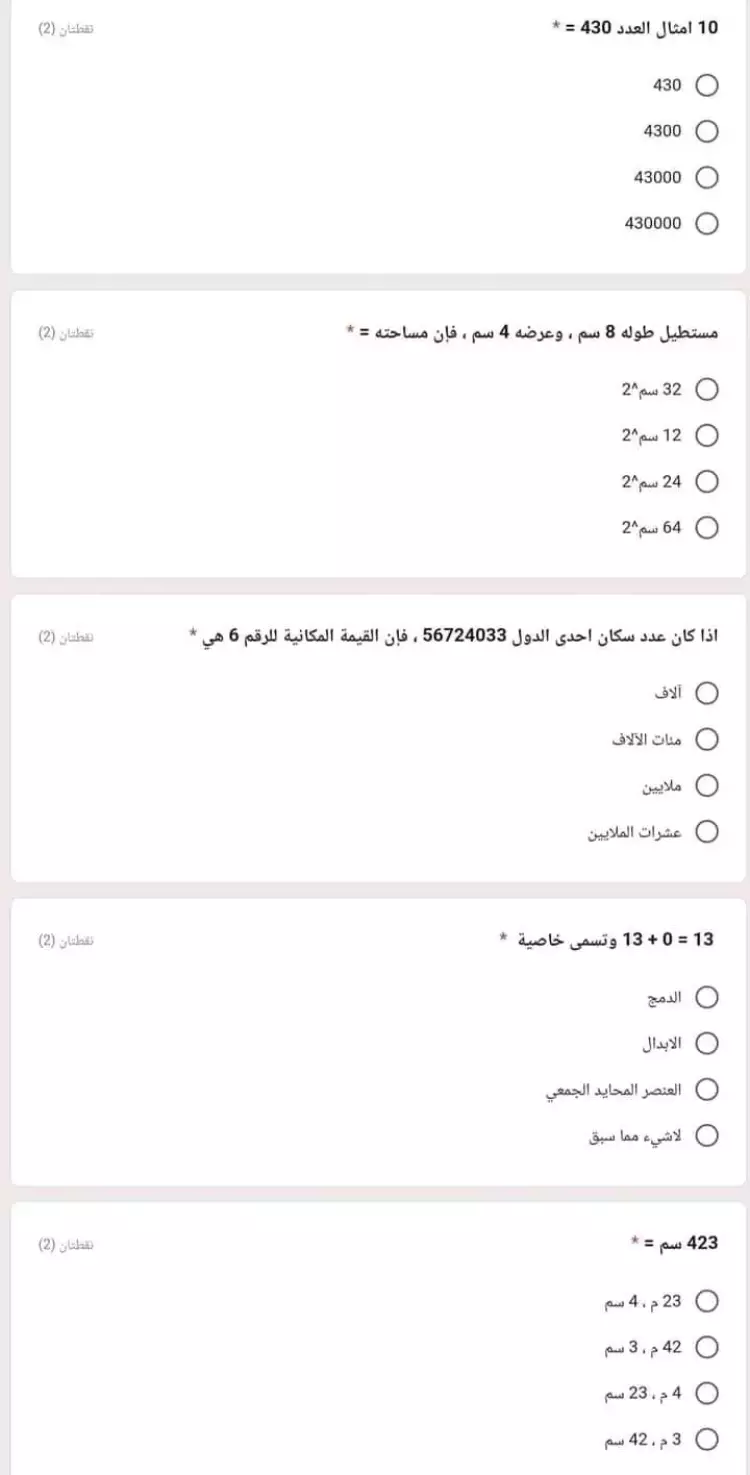750x1475 pixels.
Task: Select لاشيء مما سبق option
Action: (706, 1136)
